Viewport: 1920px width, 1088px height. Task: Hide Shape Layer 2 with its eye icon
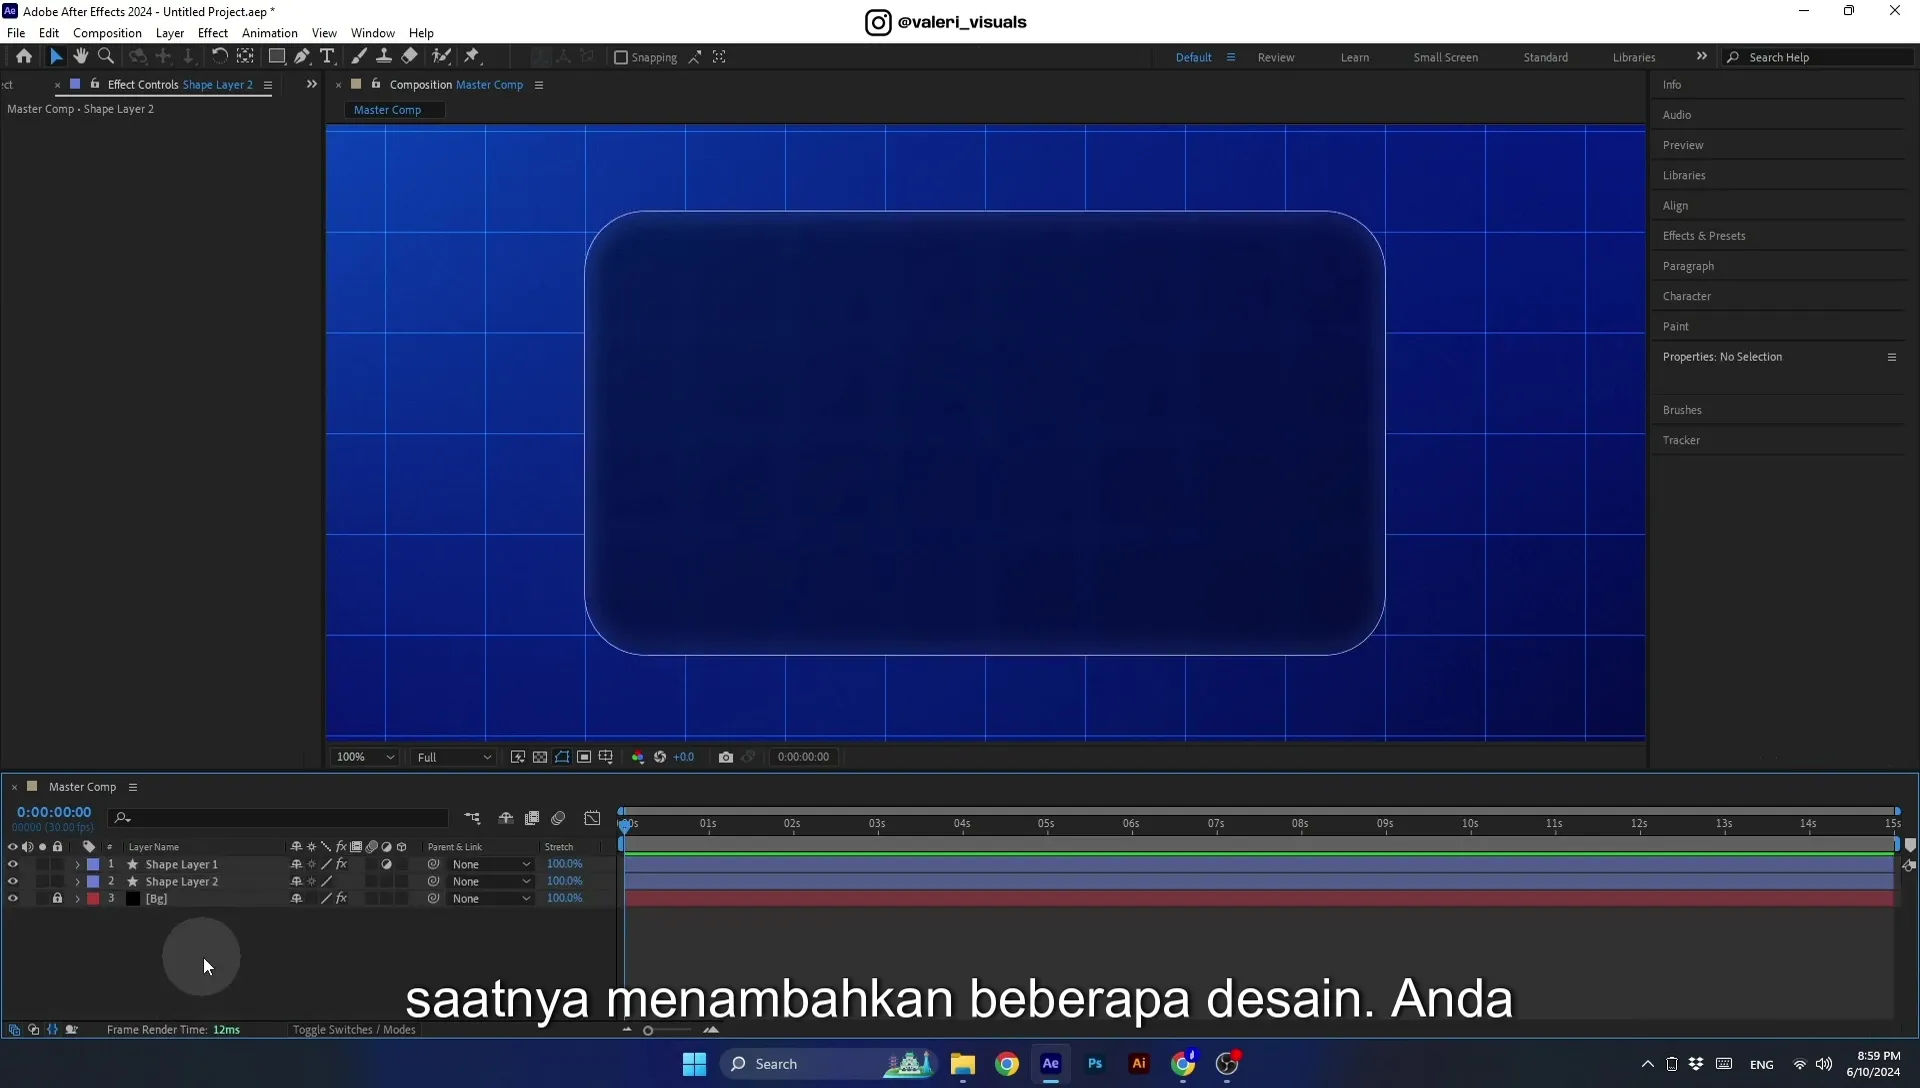[13, 881]
